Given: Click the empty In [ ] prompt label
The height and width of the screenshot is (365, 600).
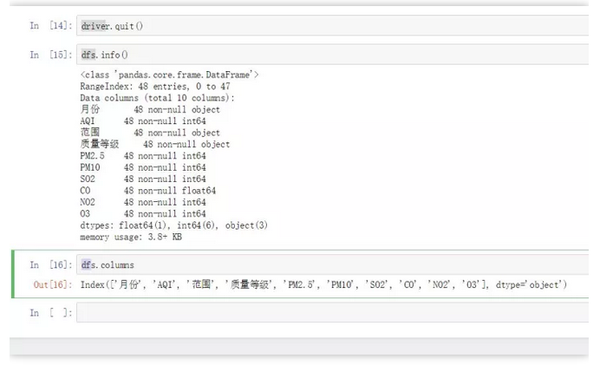Looking at the screenshot, I should pos(51,313).
